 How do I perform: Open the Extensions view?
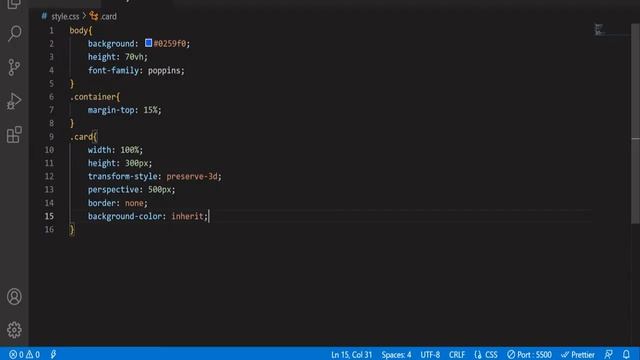[14, 135]
